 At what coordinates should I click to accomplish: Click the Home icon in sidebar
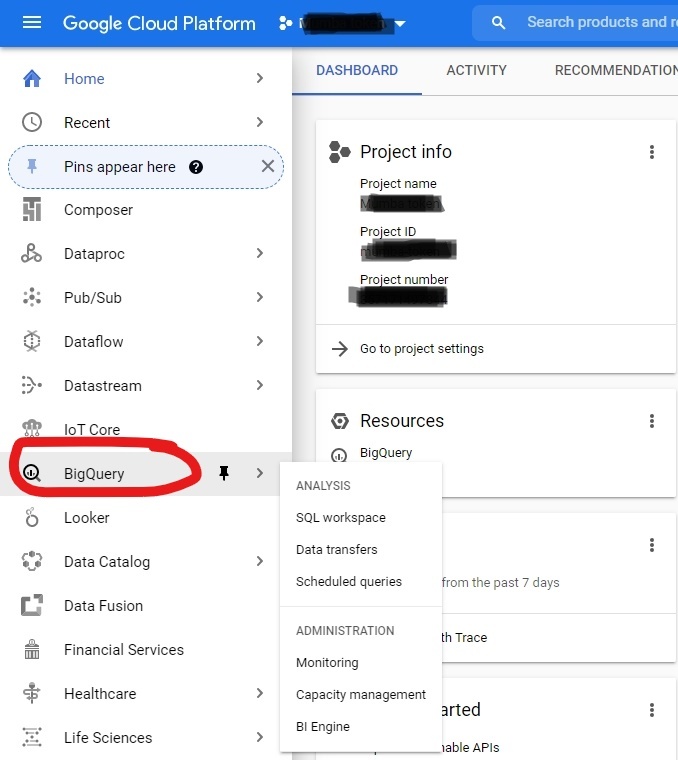click(32, 79)
